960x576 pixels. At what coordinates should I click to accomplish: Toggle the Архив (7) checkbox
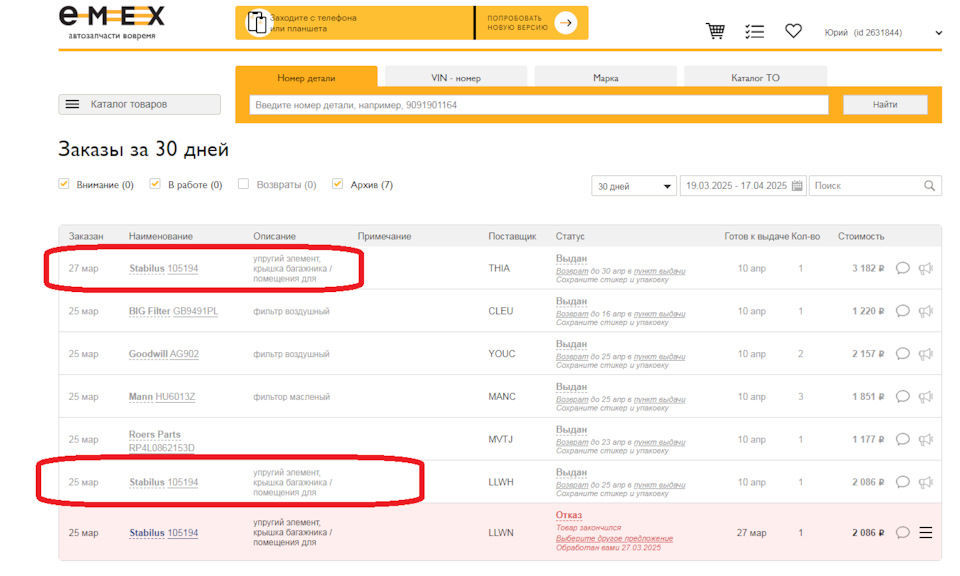[337, 184]
